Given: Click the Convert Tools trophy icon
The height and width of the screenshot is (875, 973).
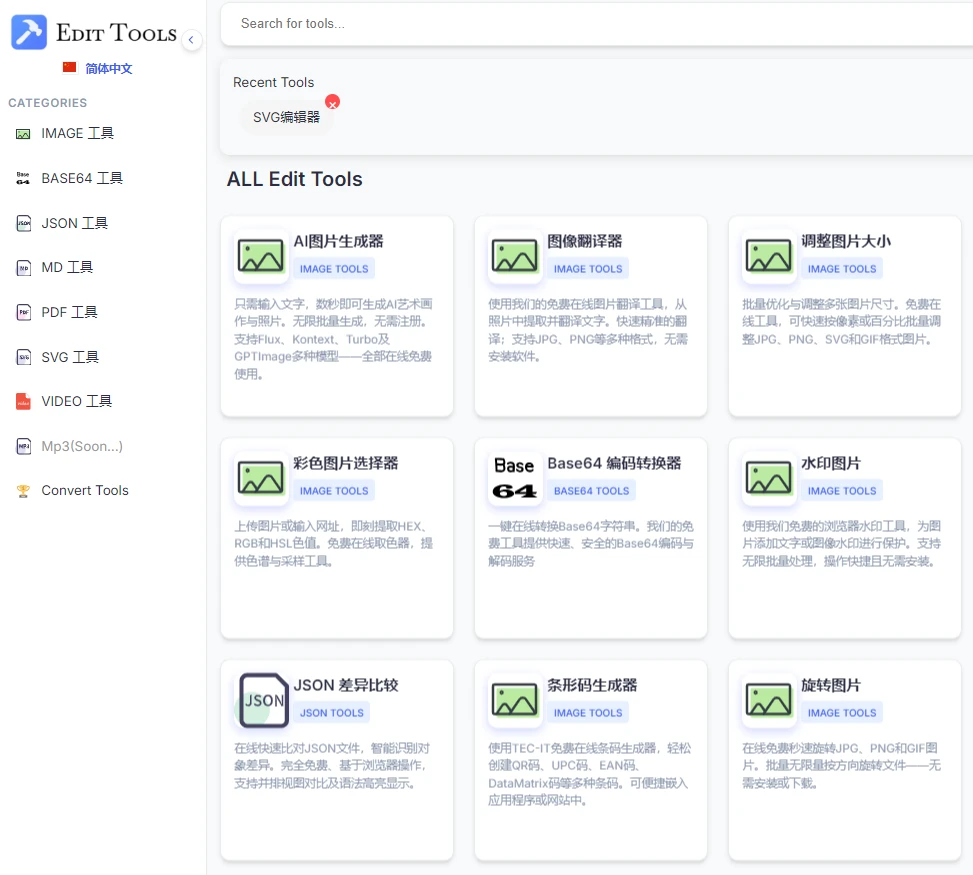Looking at the screenshot, I should tap(23, 491).
